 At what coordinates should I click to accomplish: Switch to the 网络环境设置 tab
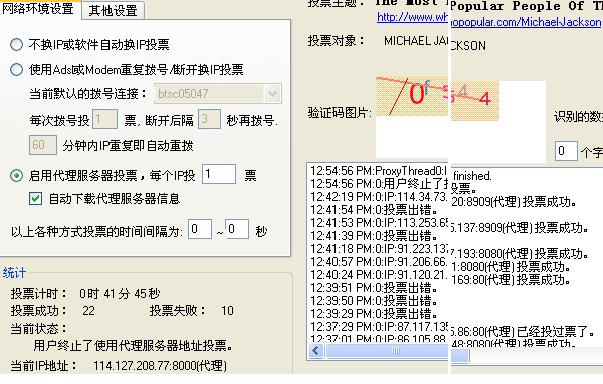click(x=38, y=8)
